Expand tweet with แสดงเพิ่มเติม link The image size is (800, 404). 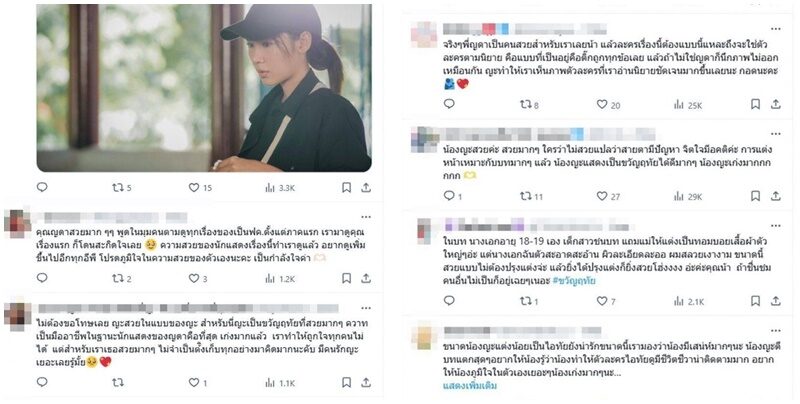469,385
